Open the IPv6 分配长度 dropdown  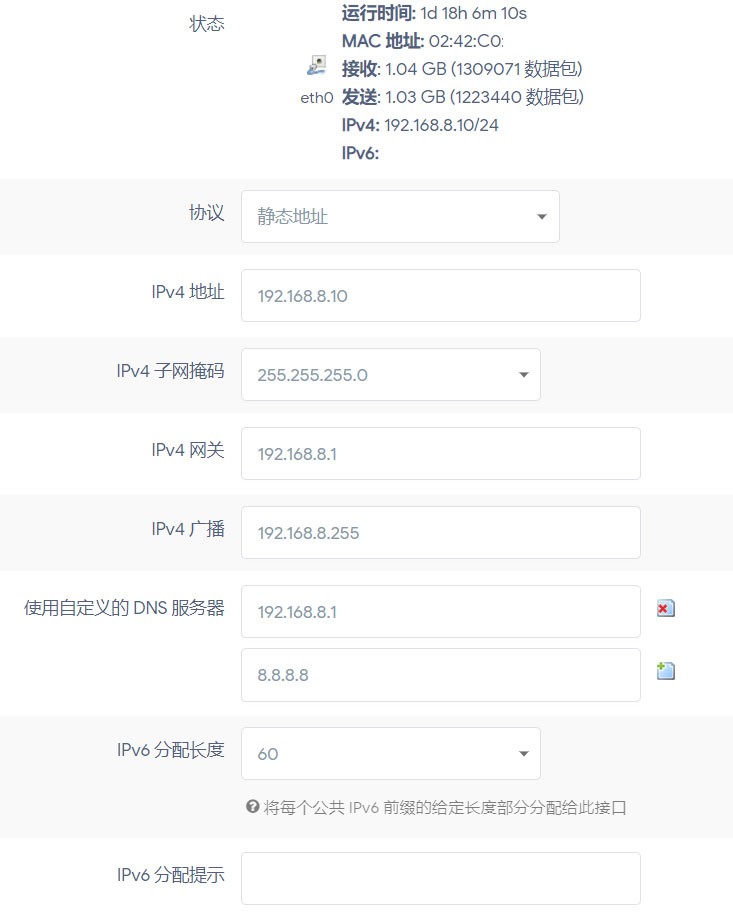tap(390, 753)
